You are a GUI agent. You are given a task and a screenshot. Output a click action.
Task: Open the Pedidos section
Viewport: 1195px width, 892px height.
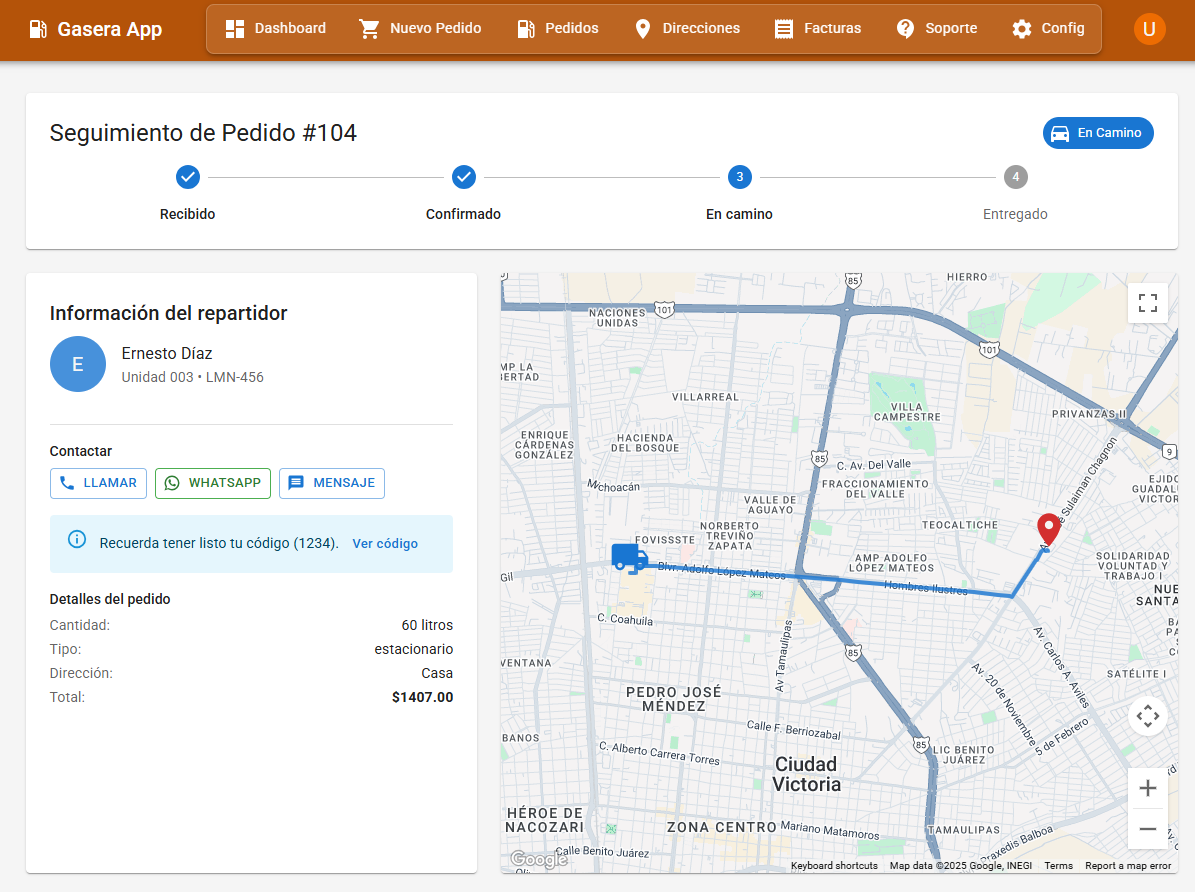coord(558,29)
